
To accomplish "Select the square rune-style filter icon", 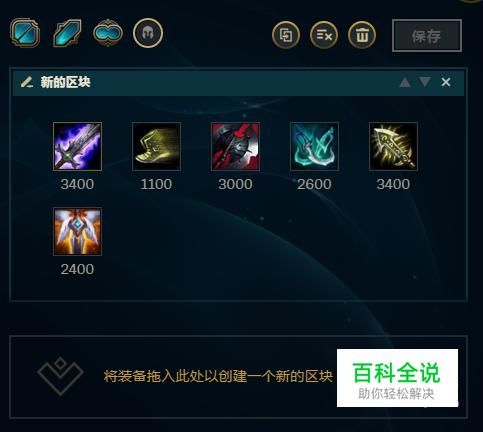I will 25,33.
